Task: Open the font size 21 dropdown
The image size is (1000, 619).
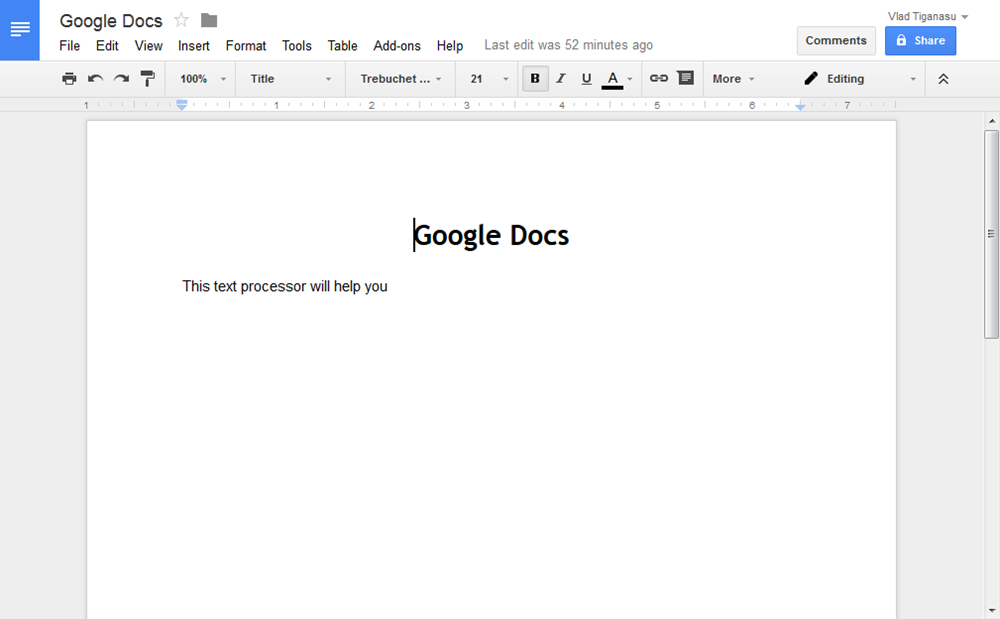Action: point(489,79)
